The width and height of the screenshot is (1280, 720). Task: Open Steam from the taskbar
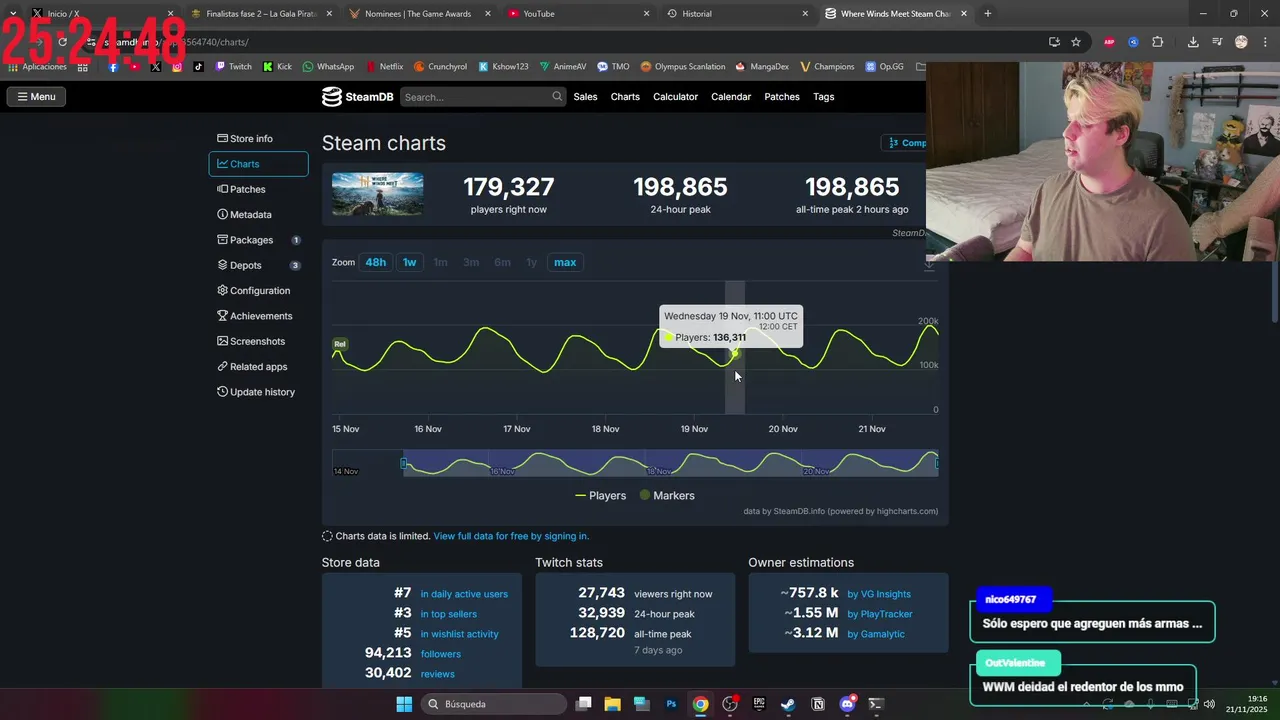tap(788, 704)
